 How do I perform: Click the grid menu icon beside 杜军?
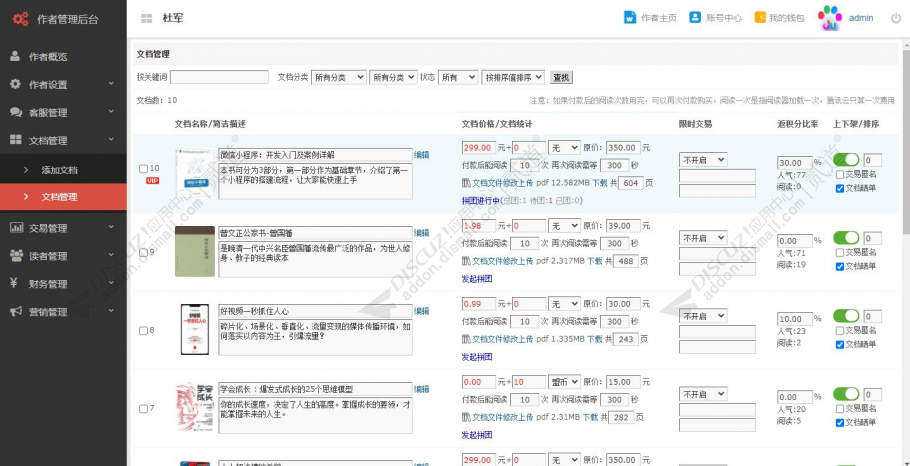(146, 19)
